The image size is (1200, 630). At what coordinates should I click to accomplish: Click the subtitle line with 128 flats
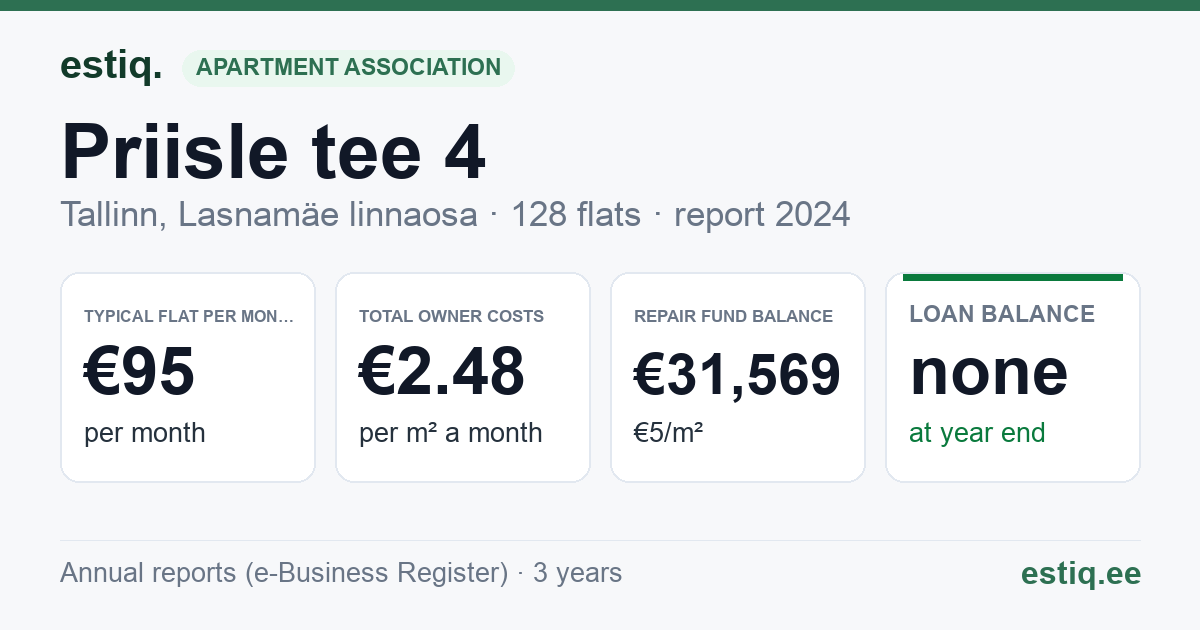pyautogui.click(x=455, y=214)
